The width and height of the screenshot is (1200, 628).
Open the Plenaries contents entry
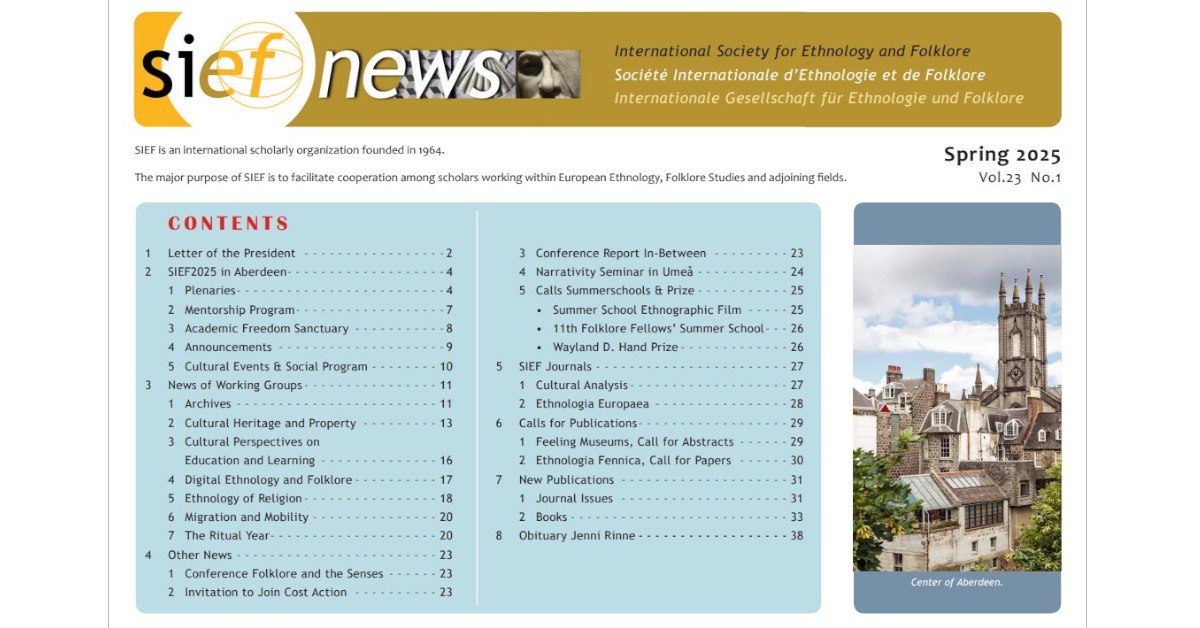pos(210,291)
